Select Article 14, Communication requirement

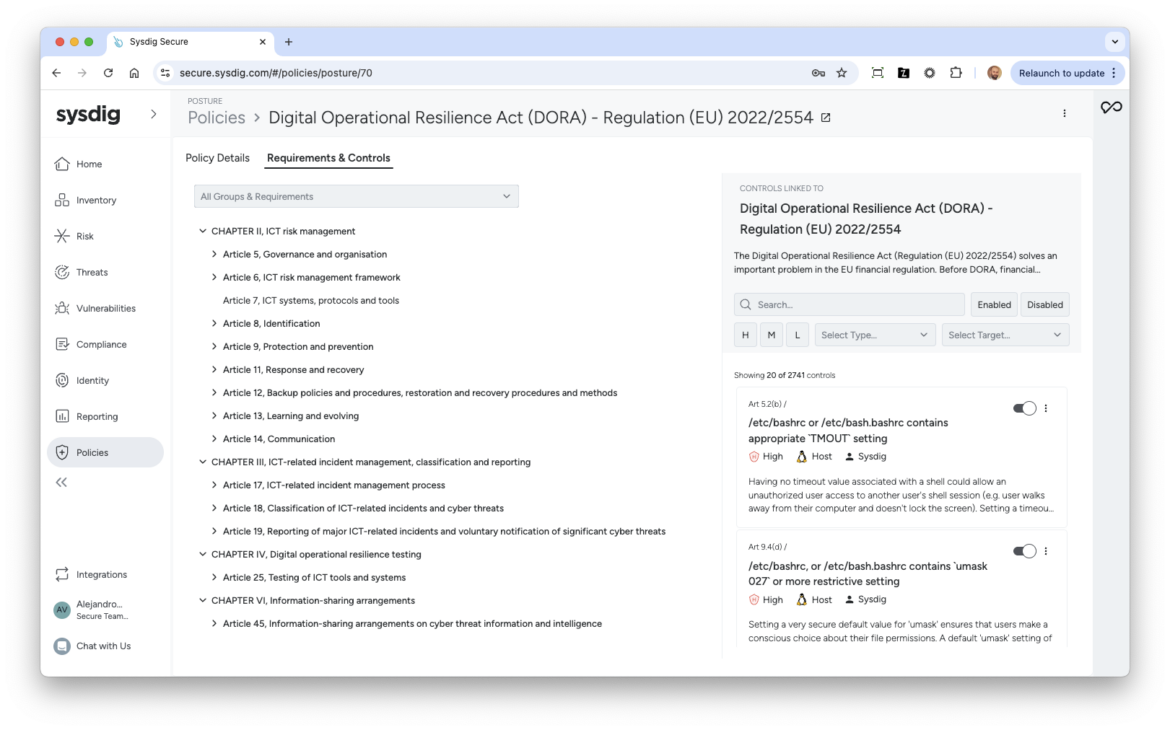point(279,439)
